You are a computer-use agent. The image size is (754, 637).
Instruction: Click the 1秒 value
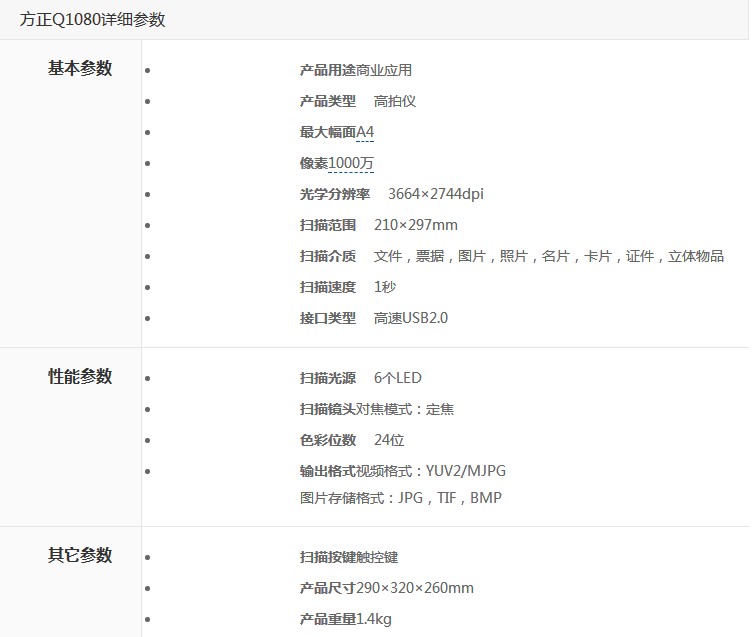385,287
